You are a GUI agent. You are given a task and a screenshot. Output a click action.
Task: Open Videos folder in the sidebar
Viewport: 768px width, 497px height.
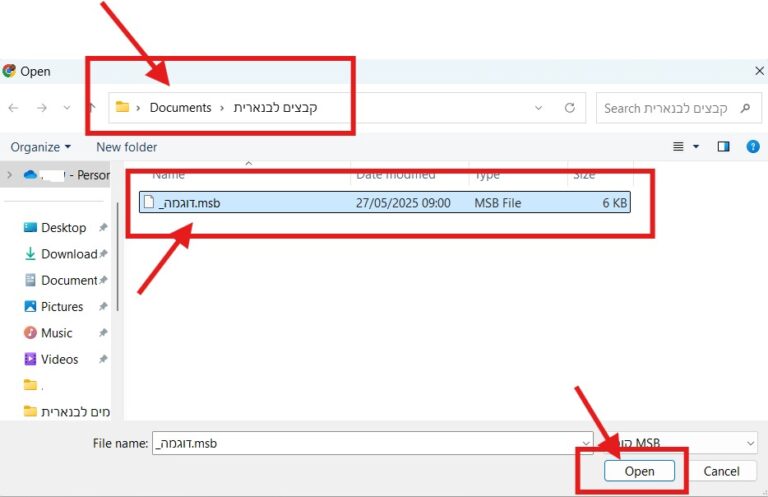59,359
